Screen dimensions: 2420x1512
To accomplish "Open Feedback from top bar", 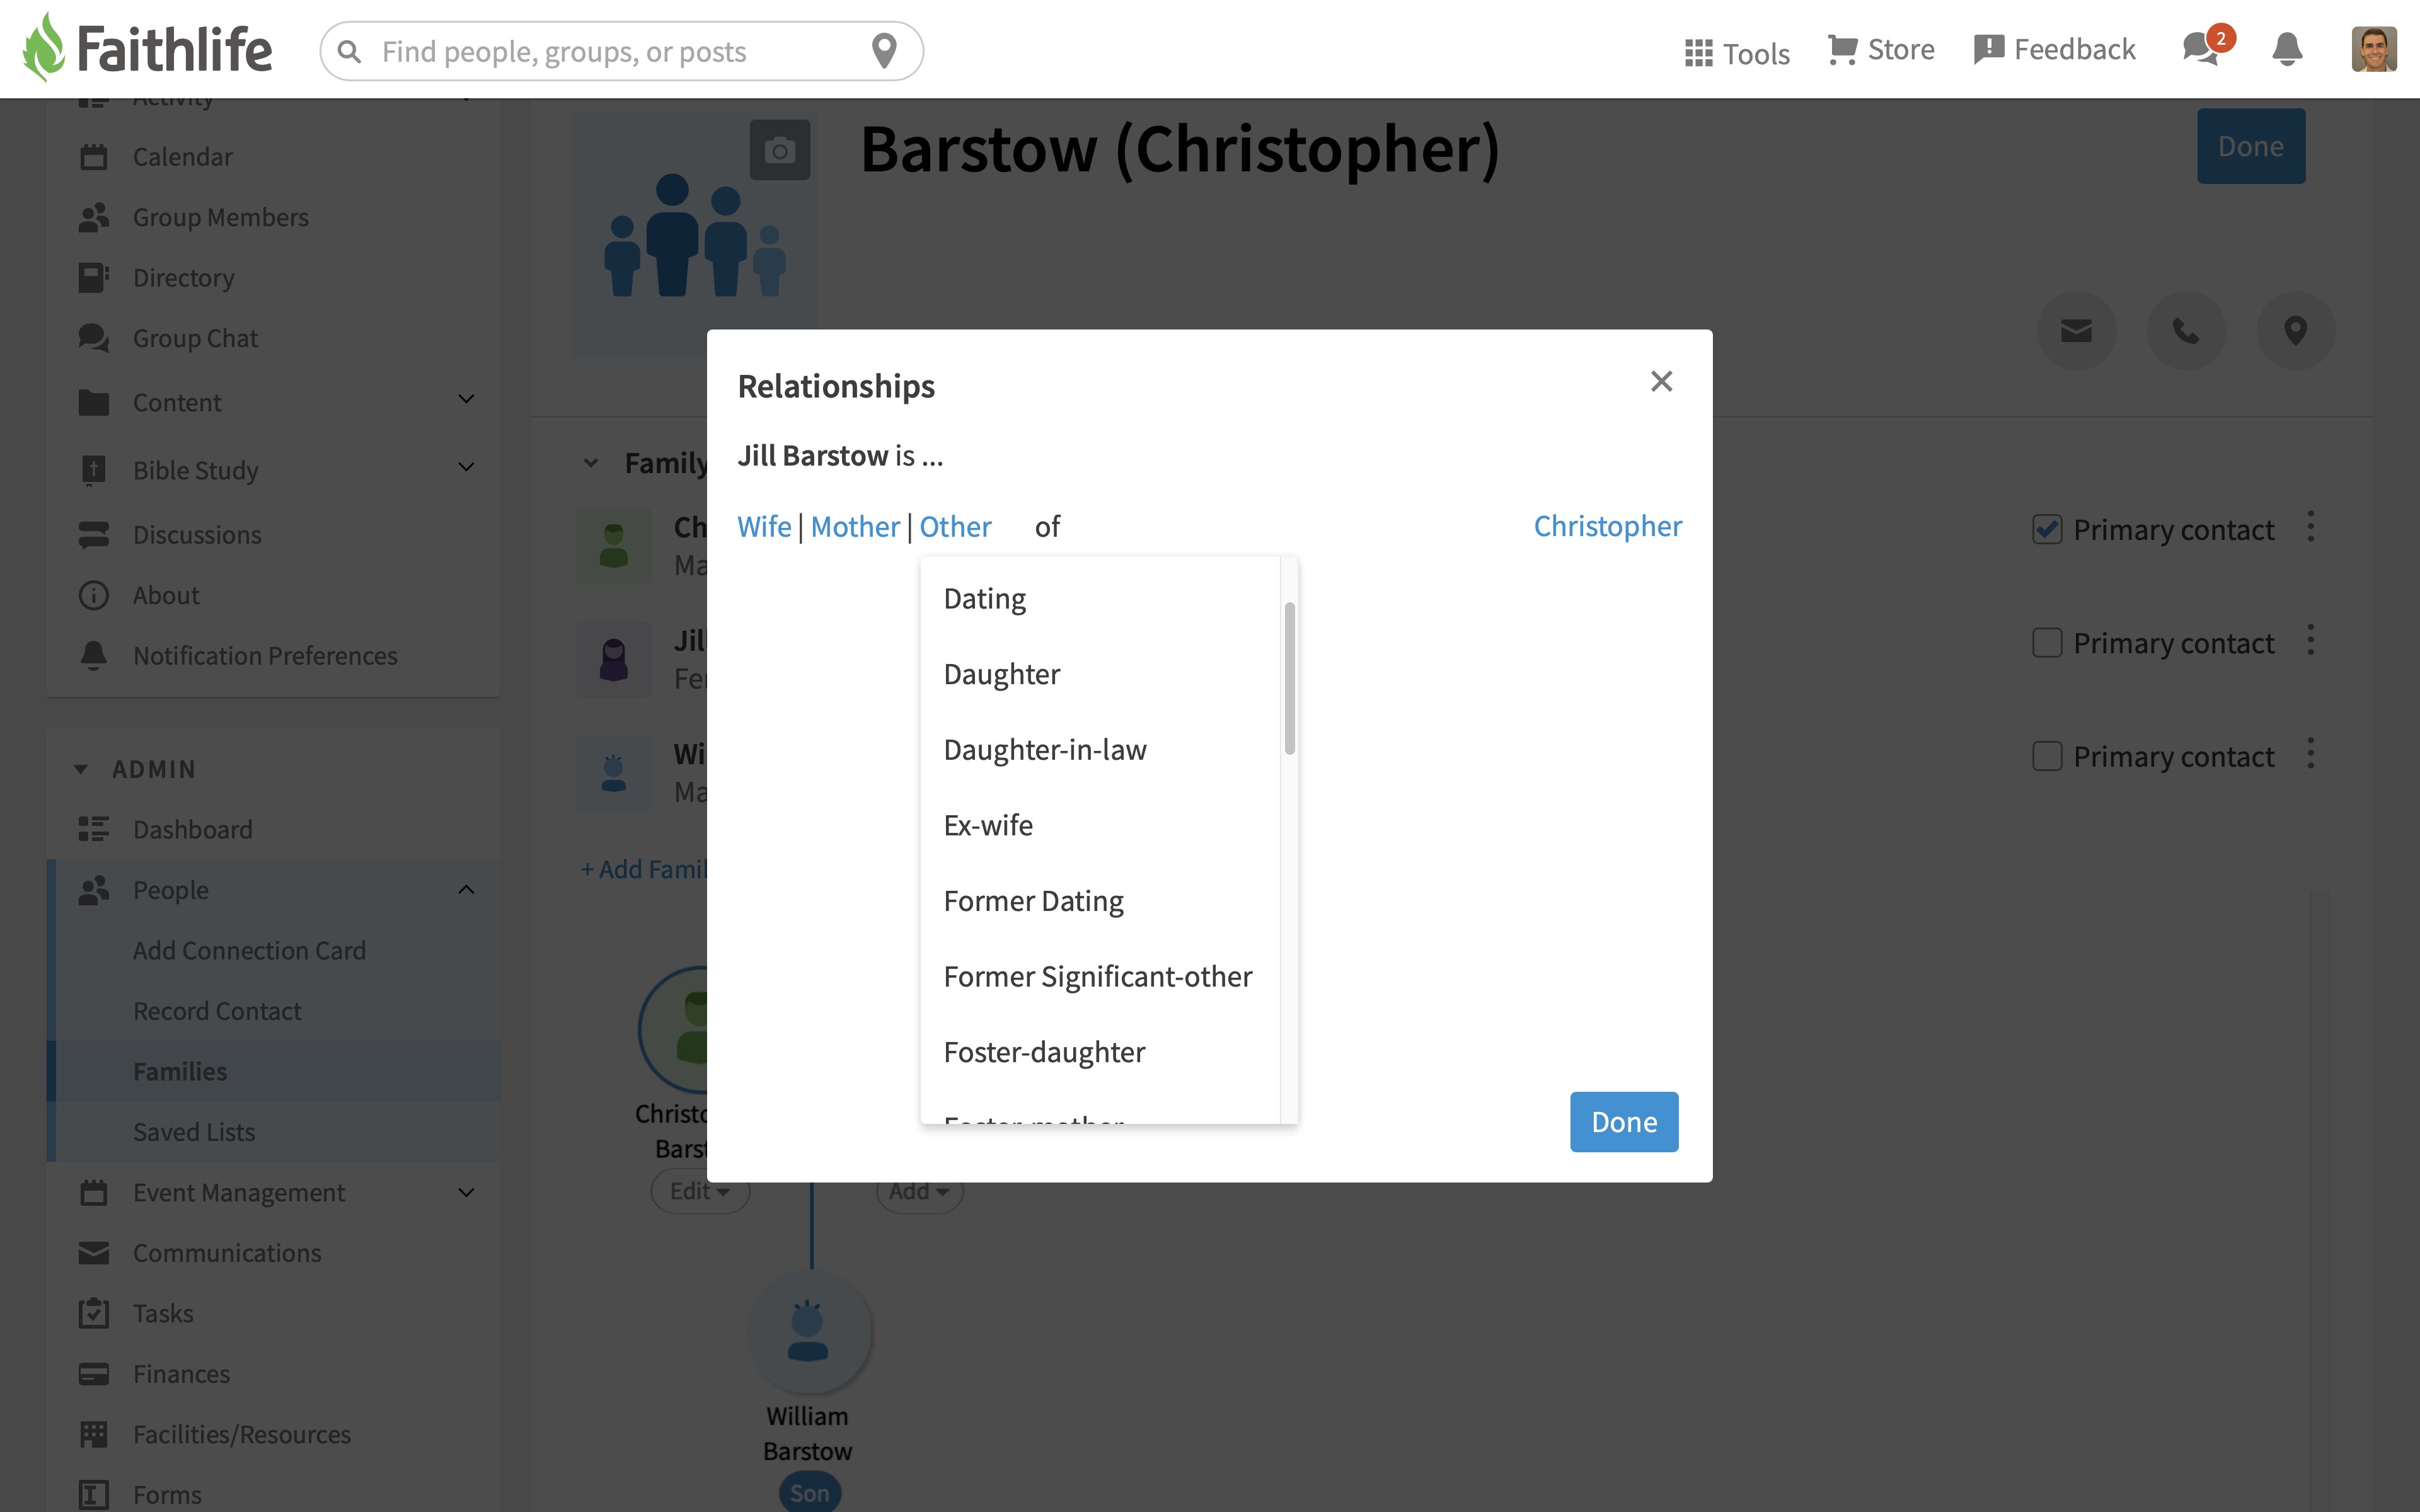I will [2054, 49].
